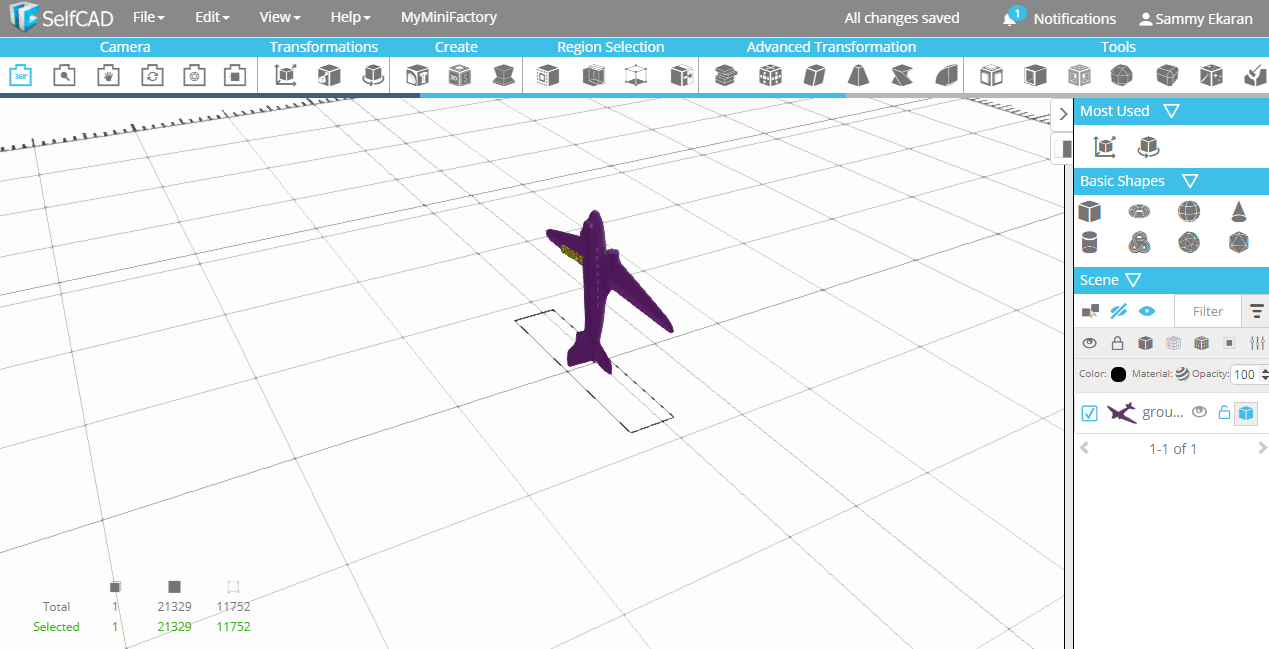Choose edge region selection icon
The image size is (1269, 649).
[x=594, y=75]
